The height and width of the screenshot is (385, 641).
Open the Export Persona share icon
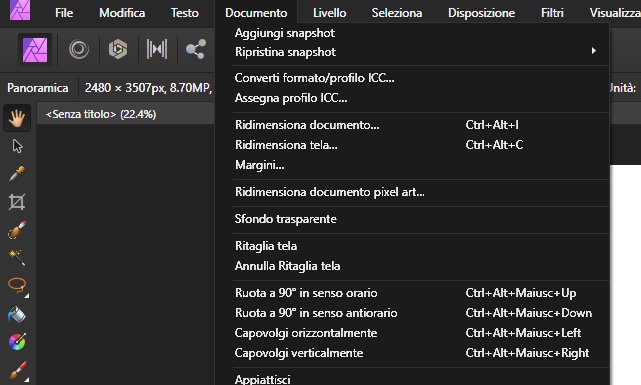click(196, 49)
